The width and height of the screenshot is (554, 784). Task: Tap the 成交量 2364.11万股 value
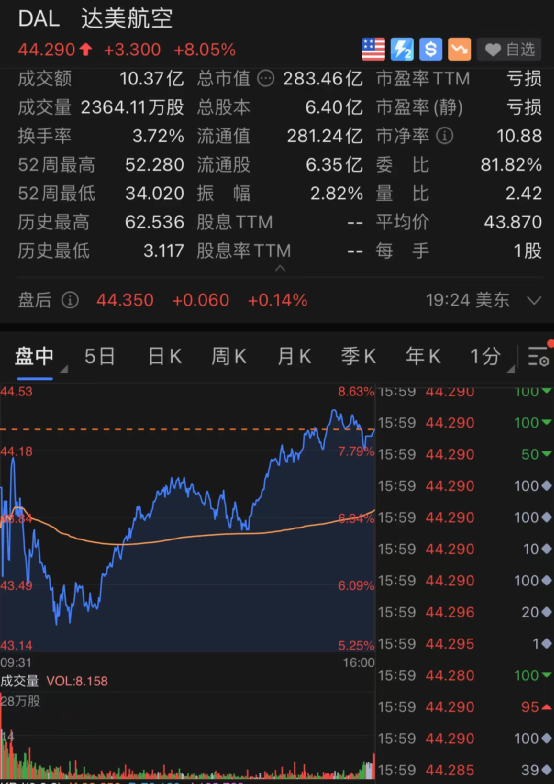pyautogui.click(x=132, y=107)
